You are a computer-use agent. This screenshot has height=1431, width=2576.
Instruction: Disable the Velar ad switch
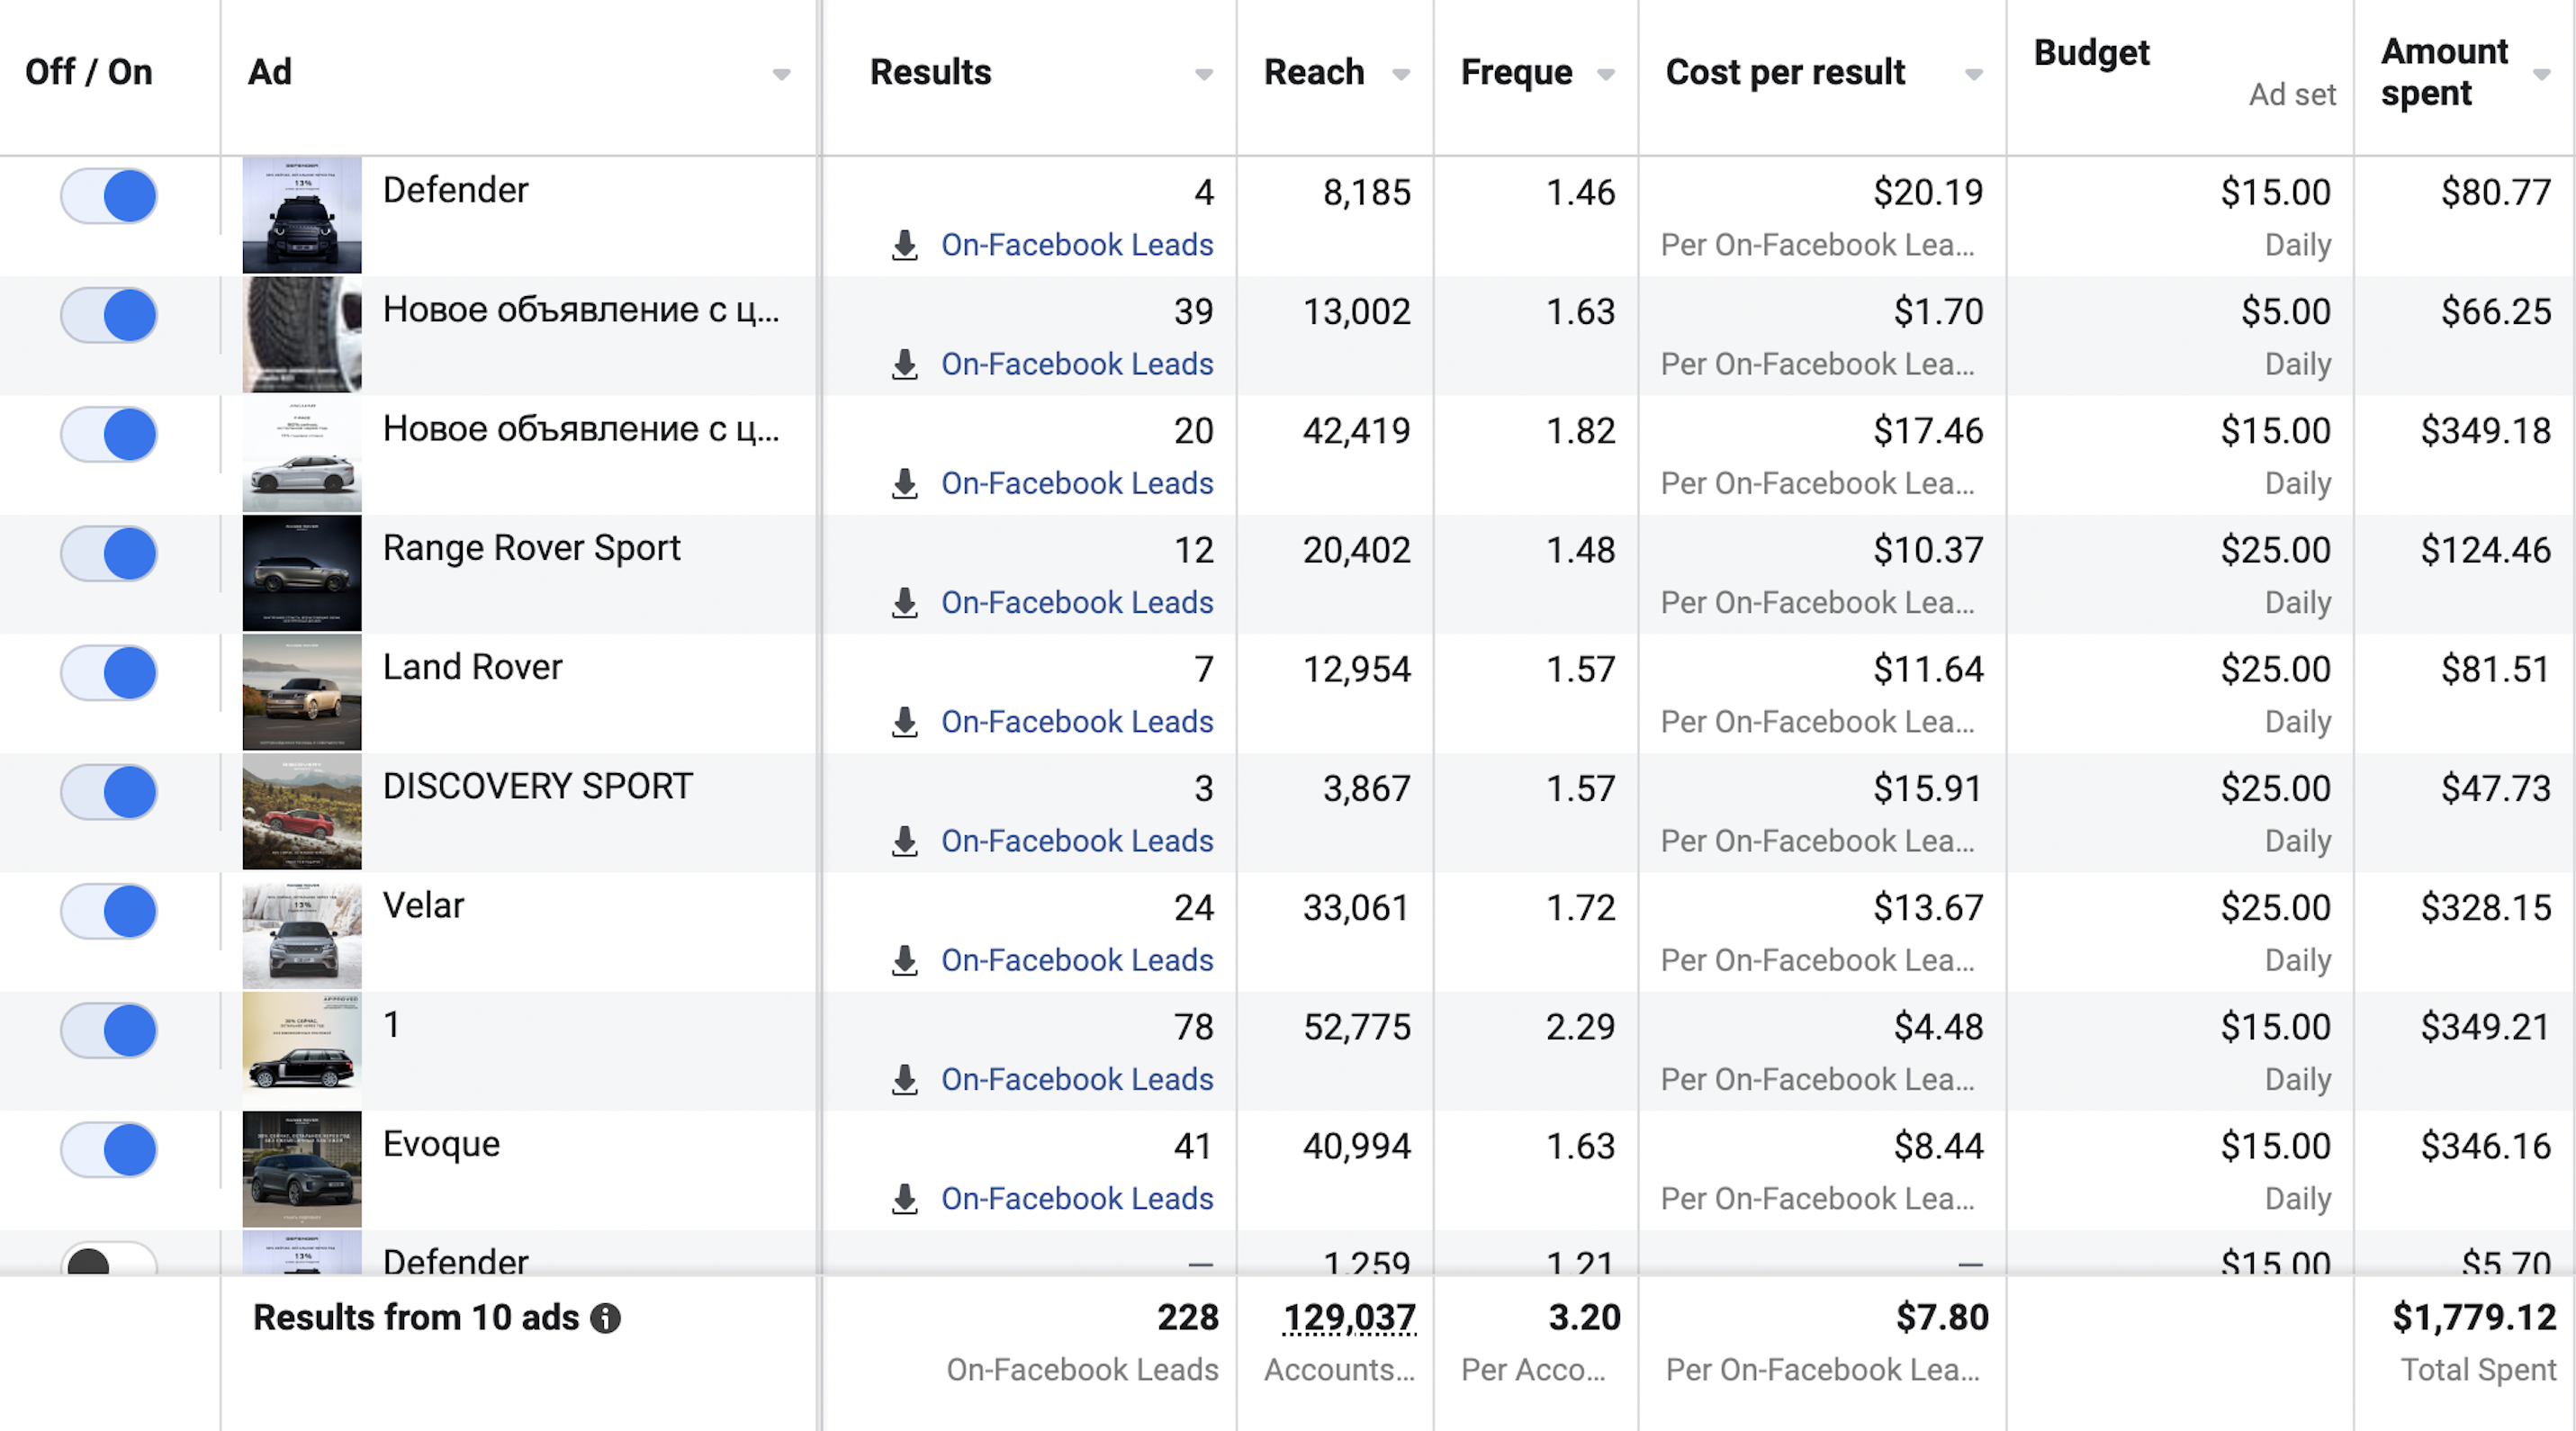pyautogui.click(x=109, y=911)
